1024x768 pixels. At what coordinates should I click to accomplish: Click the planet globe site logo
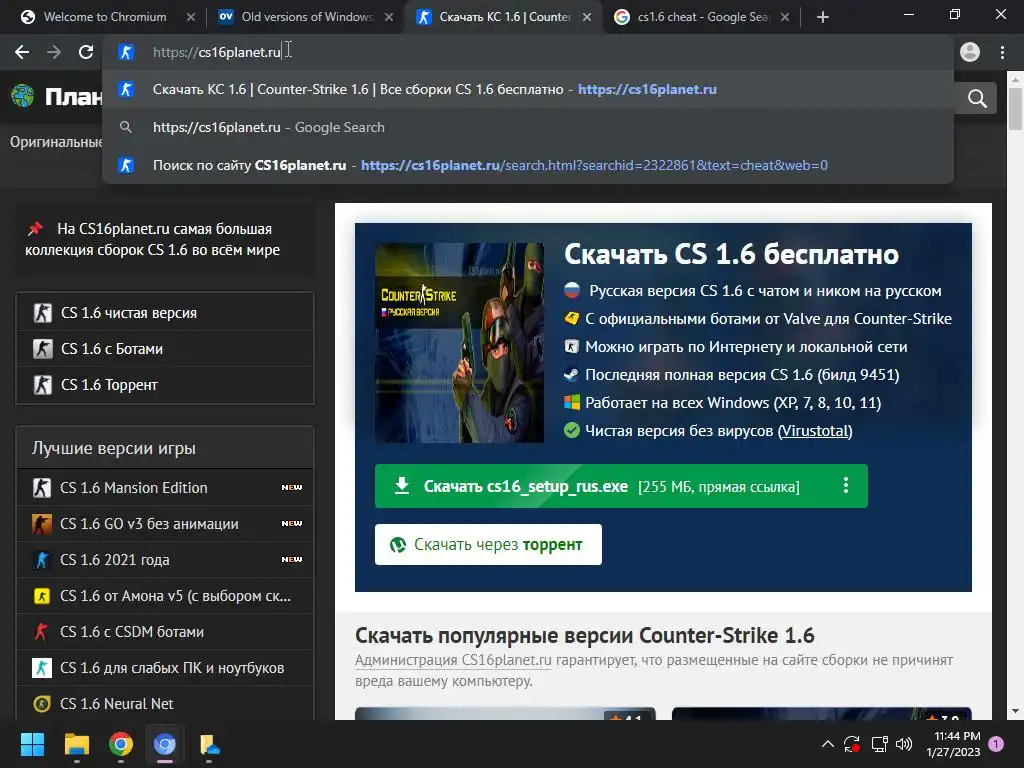tap(23, 96)
